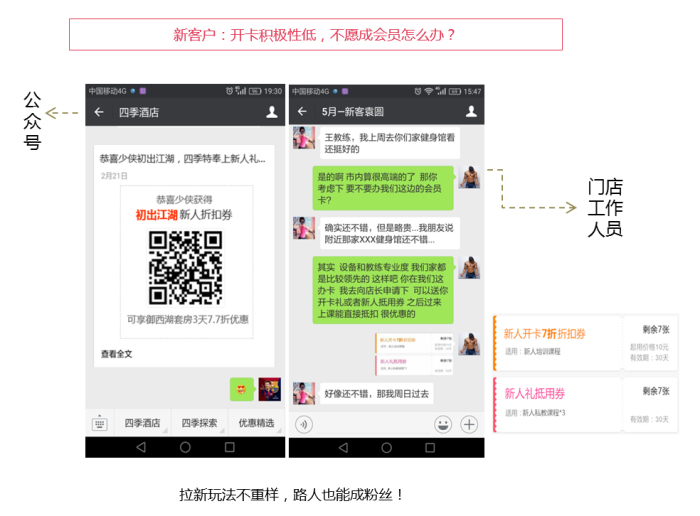Tap the chat message text input field
This screenshot has width=700, height=516.
pos(372,423)
